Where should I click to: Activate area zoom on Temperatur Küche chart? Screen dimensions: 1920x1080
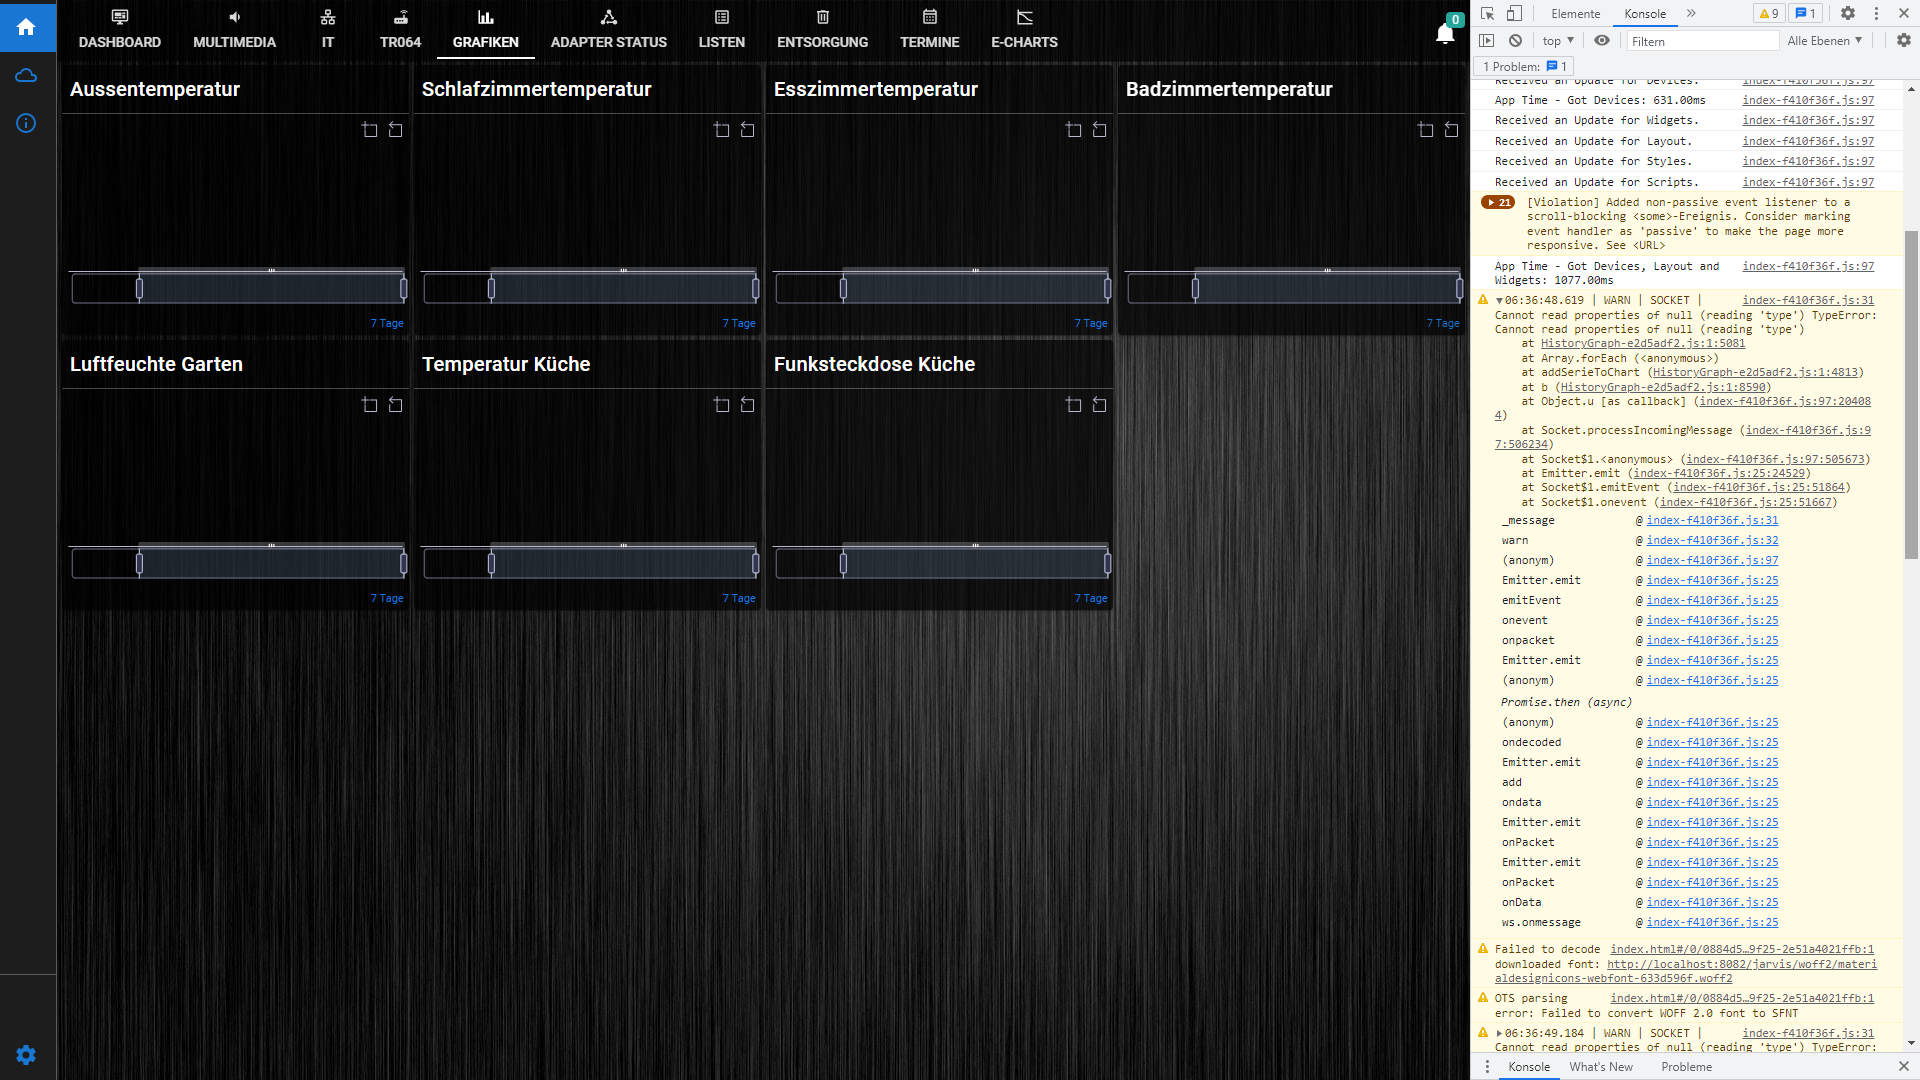coord(722,405)
